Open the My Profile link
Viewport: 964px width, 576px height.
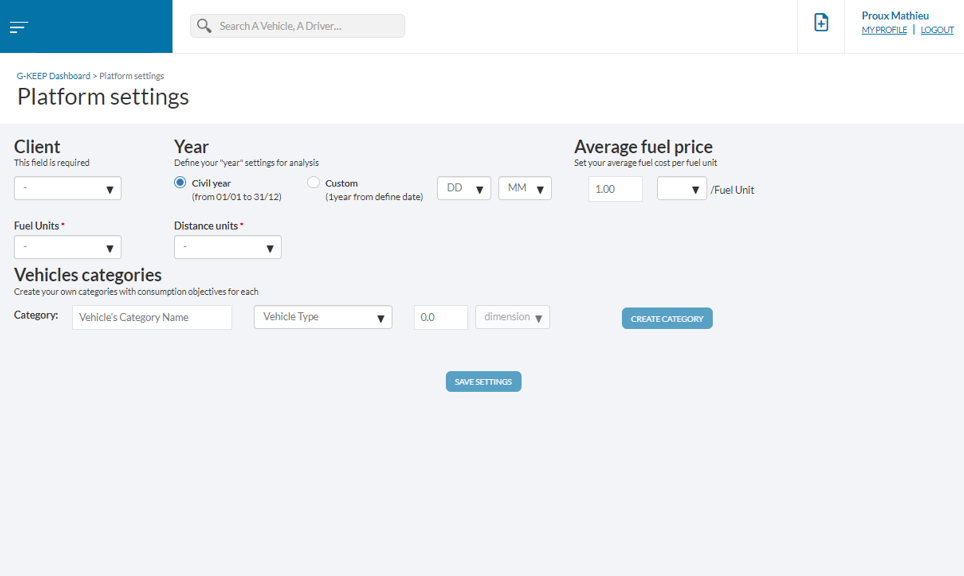point(884,30)
